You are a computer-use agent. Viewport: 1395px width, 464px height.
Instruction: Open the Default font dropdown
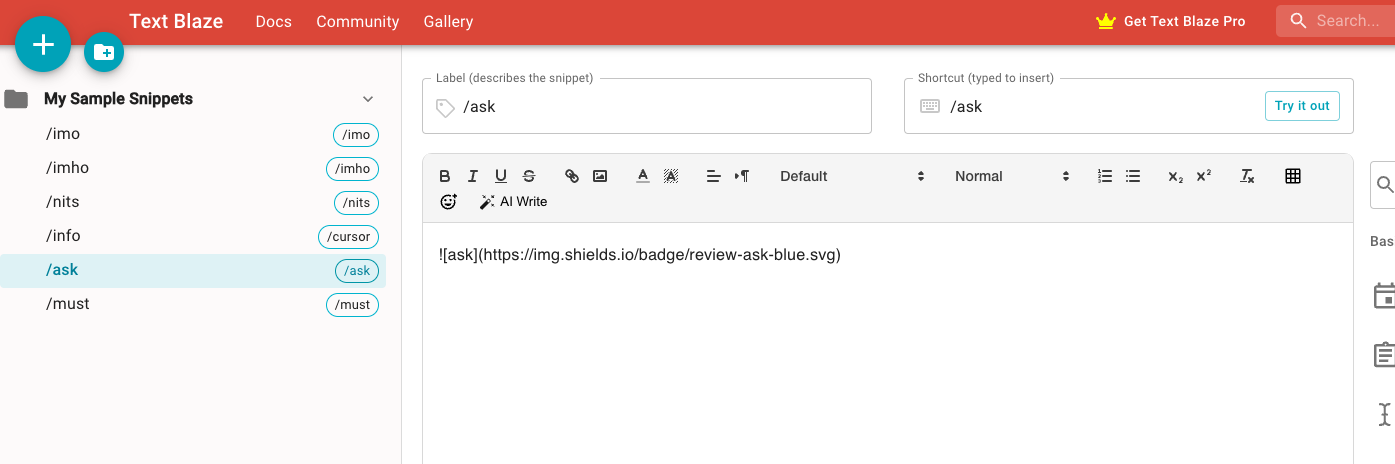click(x=852, y=176)
